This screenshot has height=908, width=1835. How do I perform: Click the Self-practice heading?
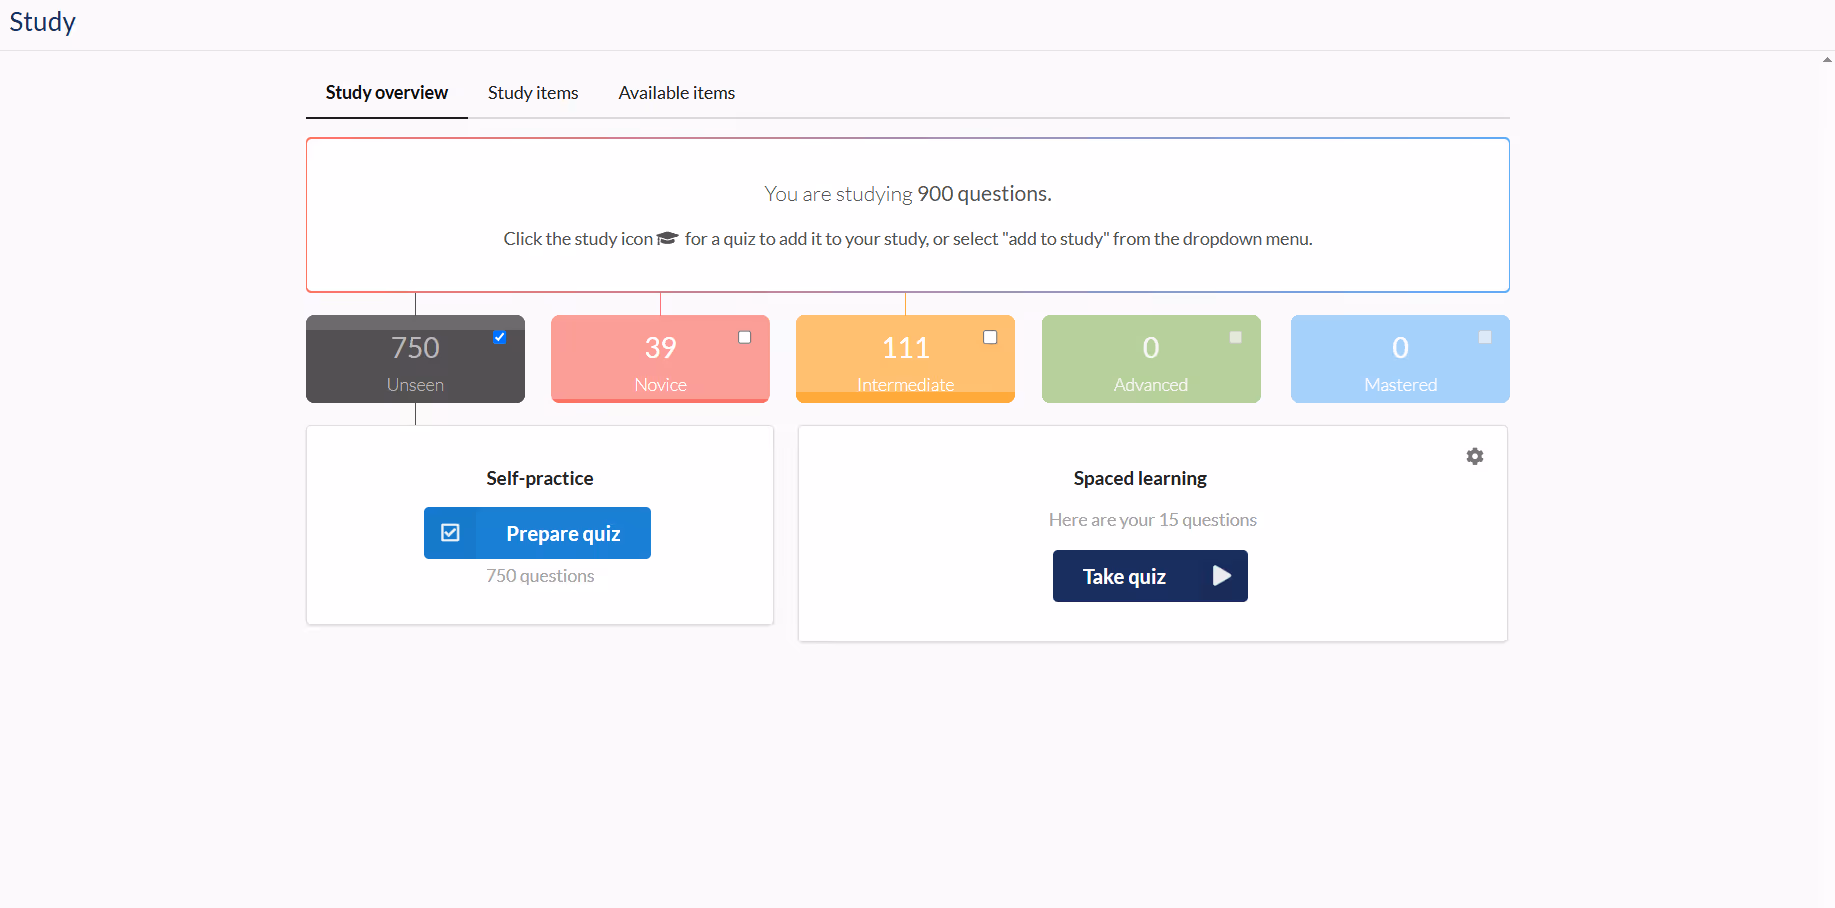pos(540,478)
